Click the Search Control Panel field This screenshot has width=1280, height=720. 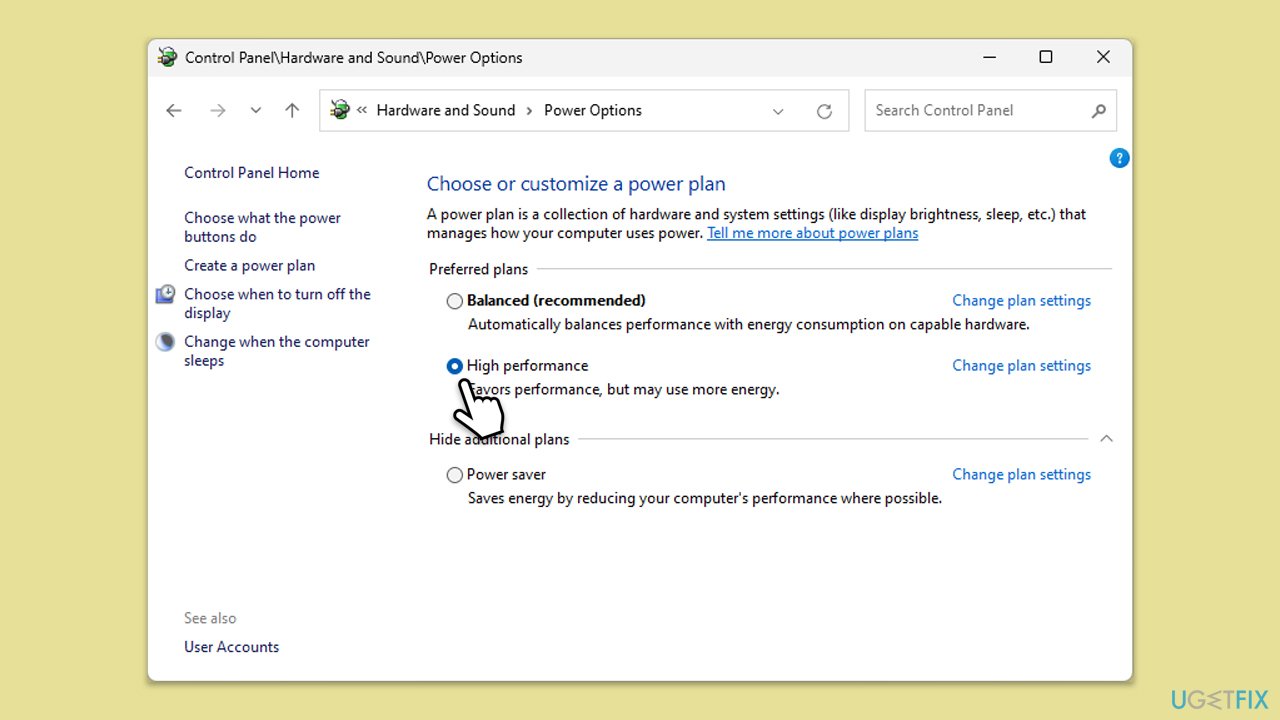(x=990, y=110)
